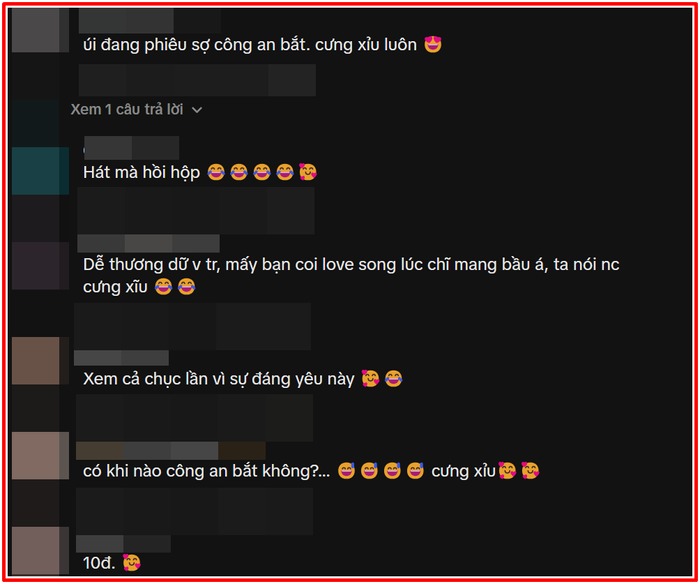Viewport: 700px width, 584px height.
Task: Click first laughing emoji after "Hát mà hồi hộp"
Action: coord(216,172)
